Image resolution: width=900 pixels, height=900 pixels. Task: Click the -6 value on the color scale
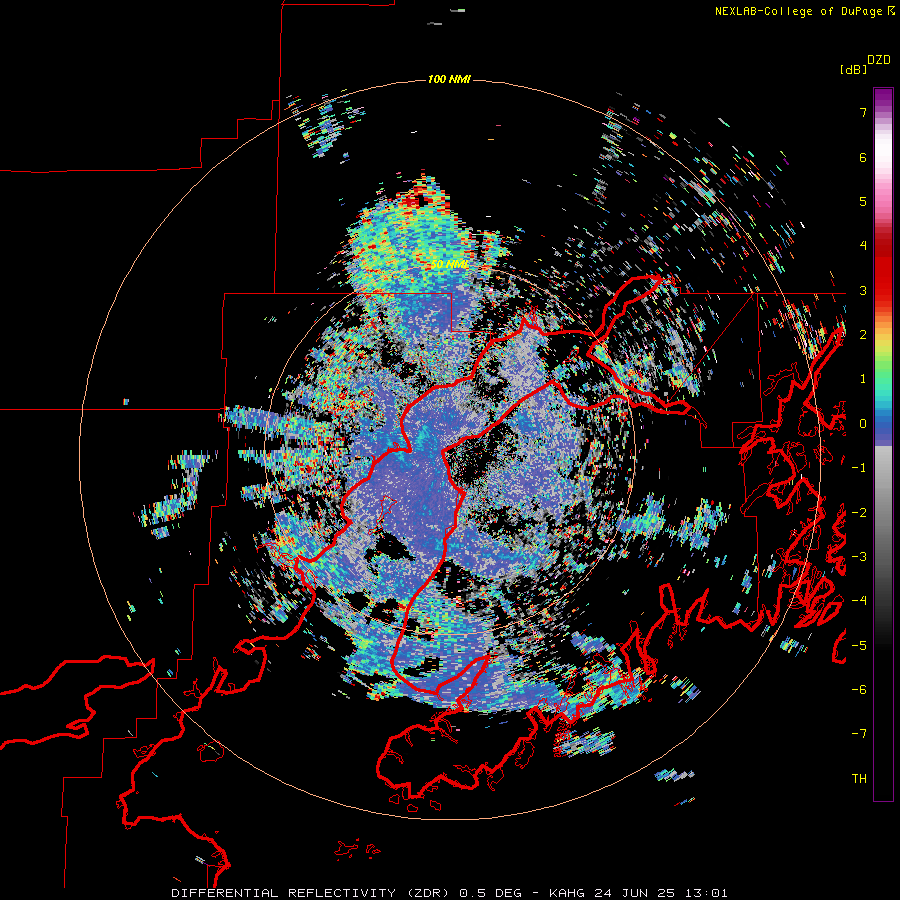click(x=859, y=689)
